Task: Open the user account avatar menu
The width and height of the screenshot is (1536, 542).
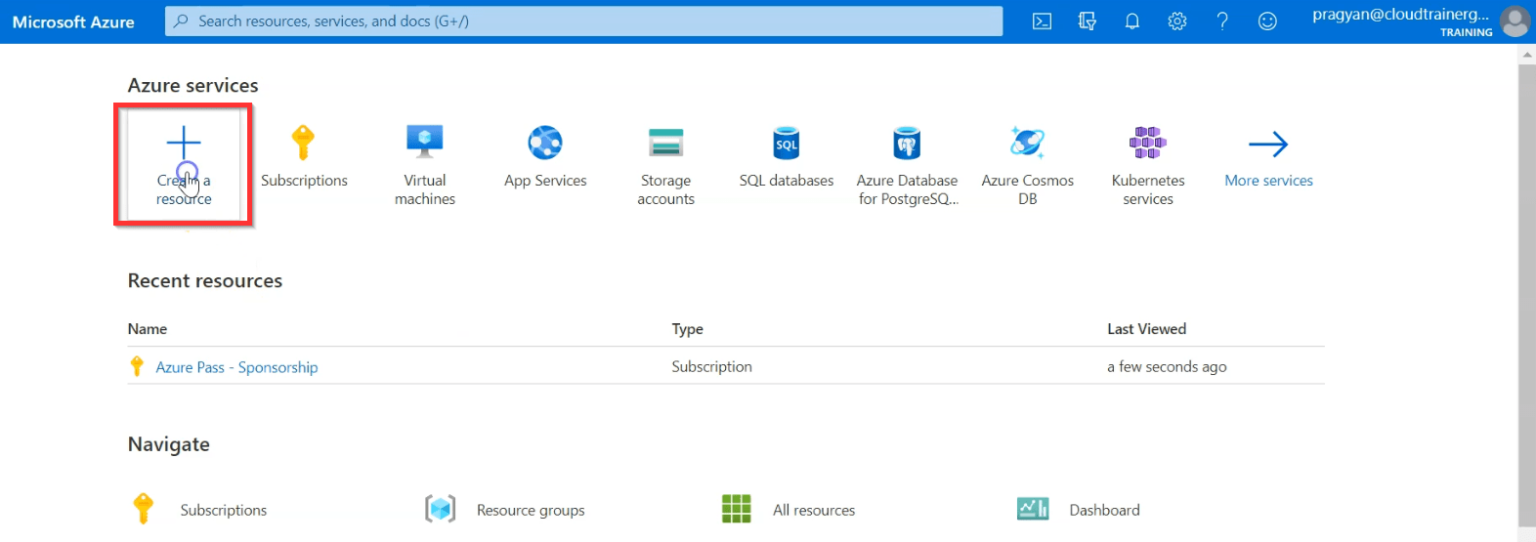Action: [1516, 21]
